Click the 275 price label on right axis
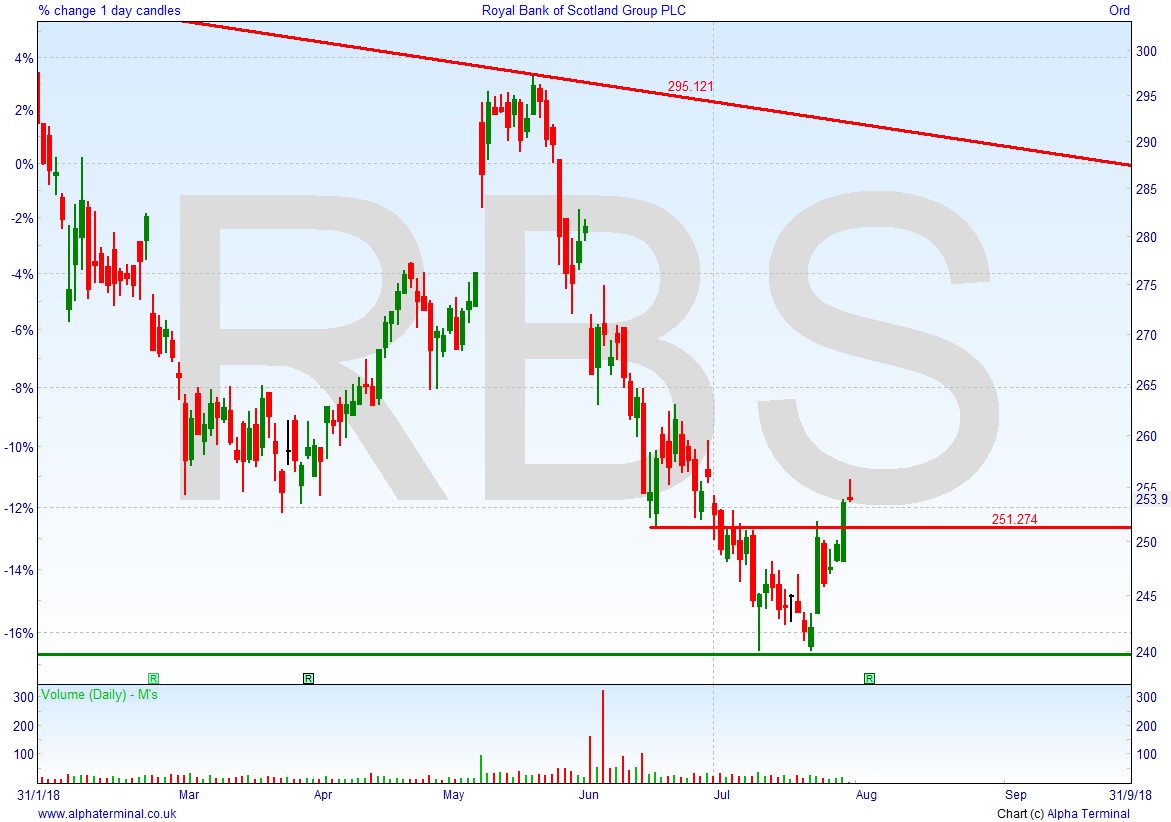 coord(1146,285)
